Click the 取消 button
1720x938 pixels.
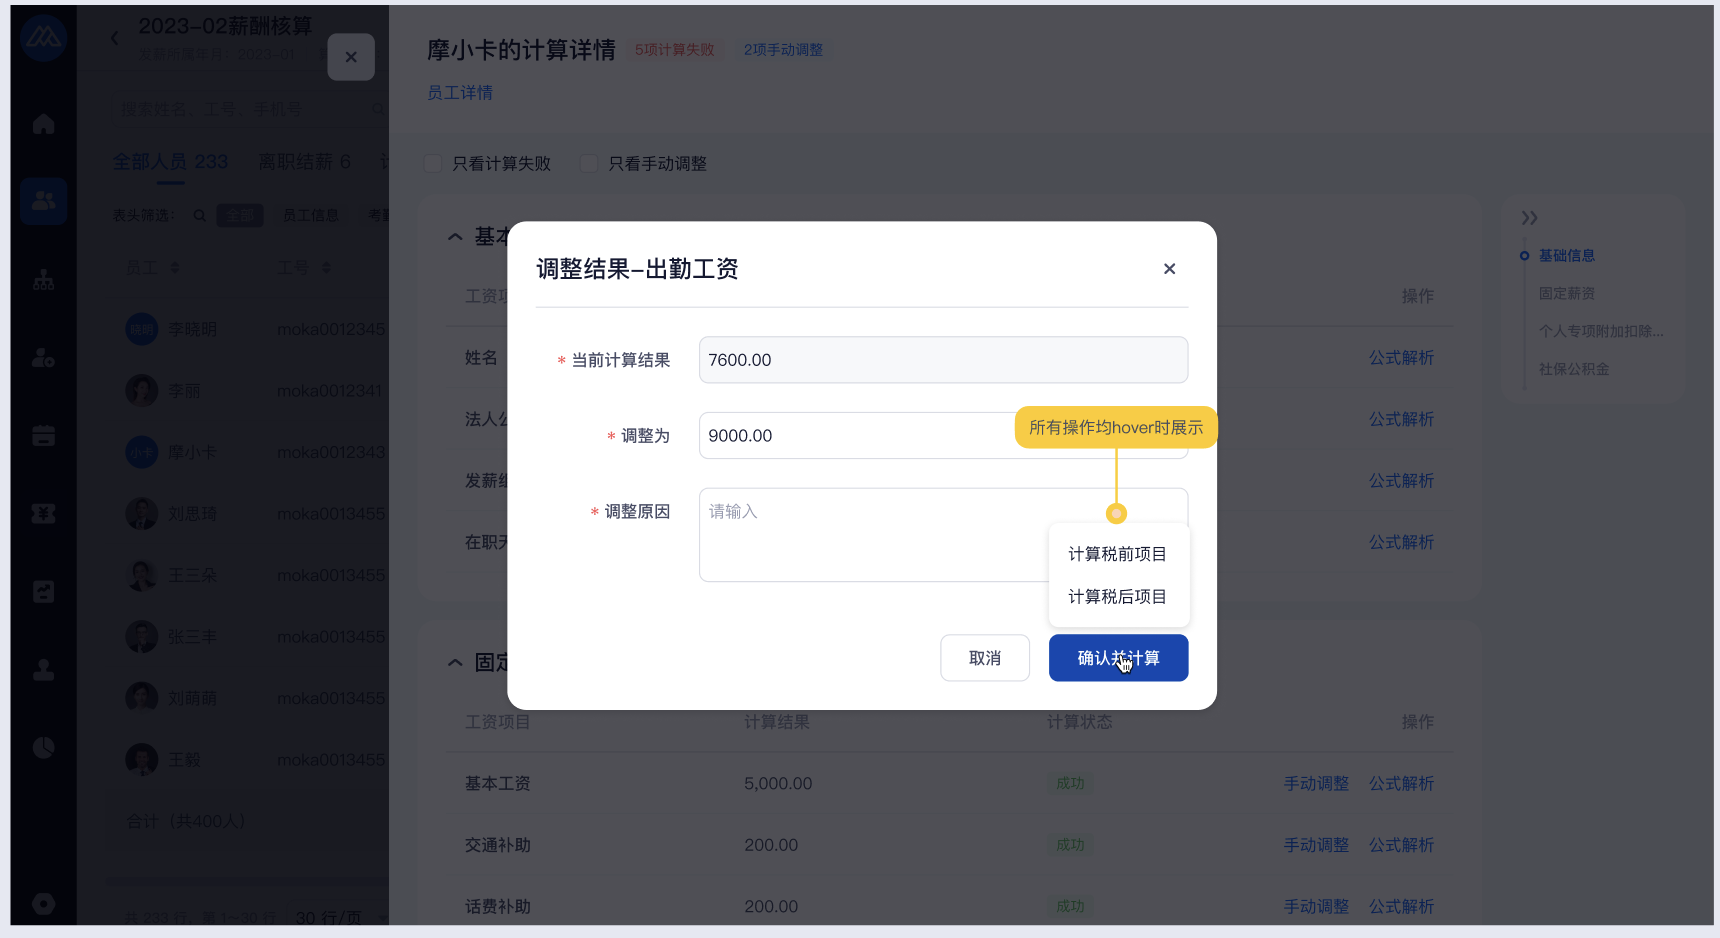click(x=984, y=658)
